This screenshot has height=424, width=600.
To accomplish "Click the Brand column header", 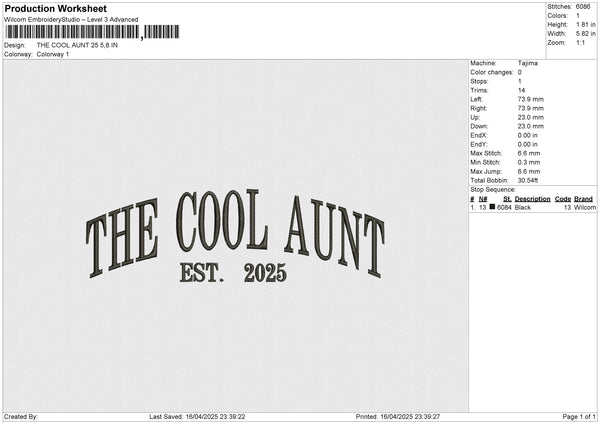I will coord(583,199).
